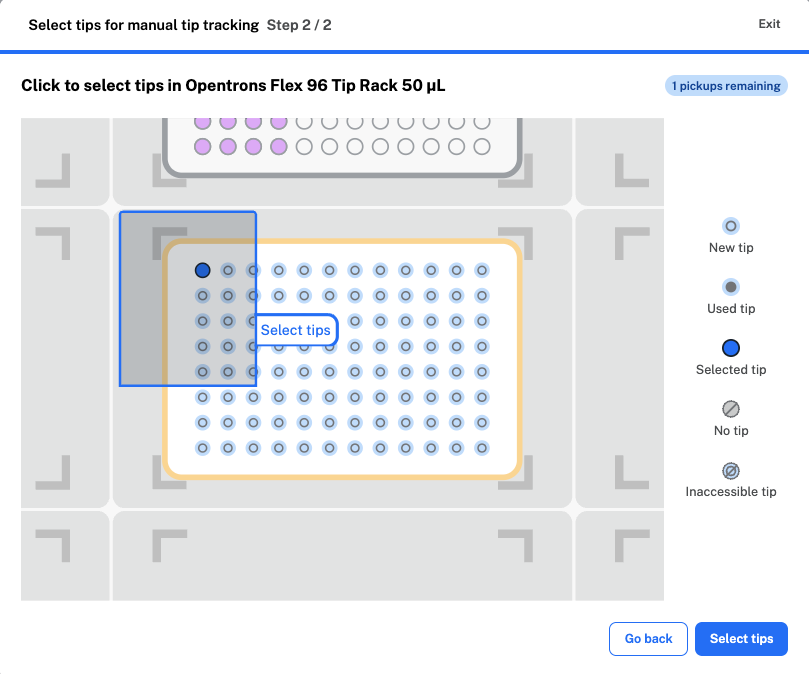Click the 1 pickups remaining badge
This screenshot has width=809, height=674.
point(726,86)
